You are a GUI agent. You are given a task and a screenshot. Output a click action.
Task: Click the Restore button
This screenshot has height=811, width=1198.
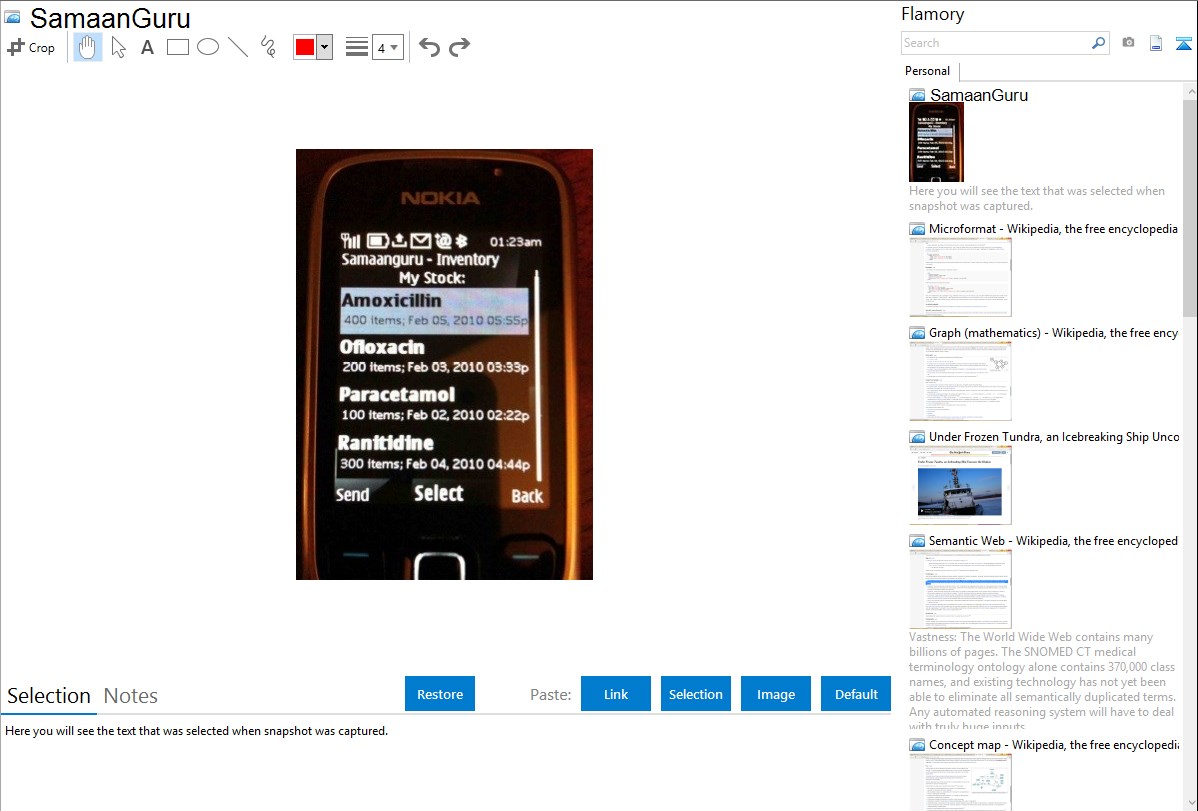tap(440, 694)
